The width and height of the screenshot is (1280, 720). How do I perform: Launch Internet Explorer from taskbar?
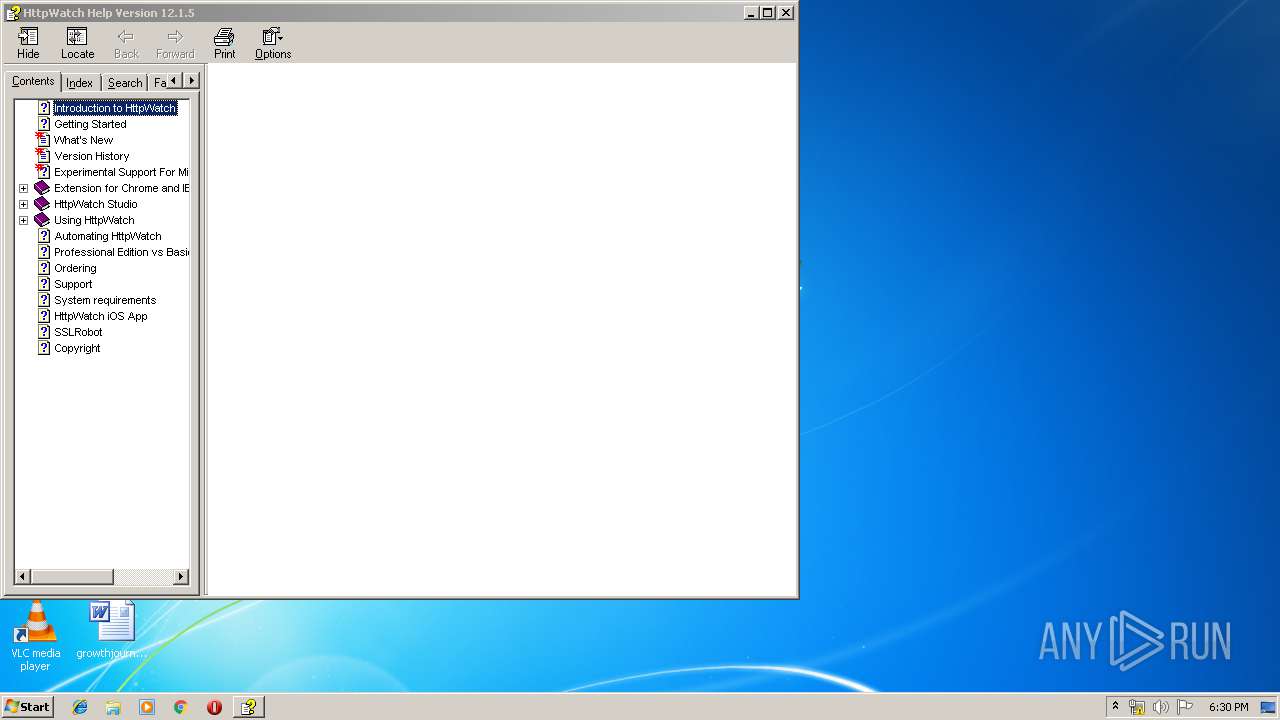click(80, 707)
